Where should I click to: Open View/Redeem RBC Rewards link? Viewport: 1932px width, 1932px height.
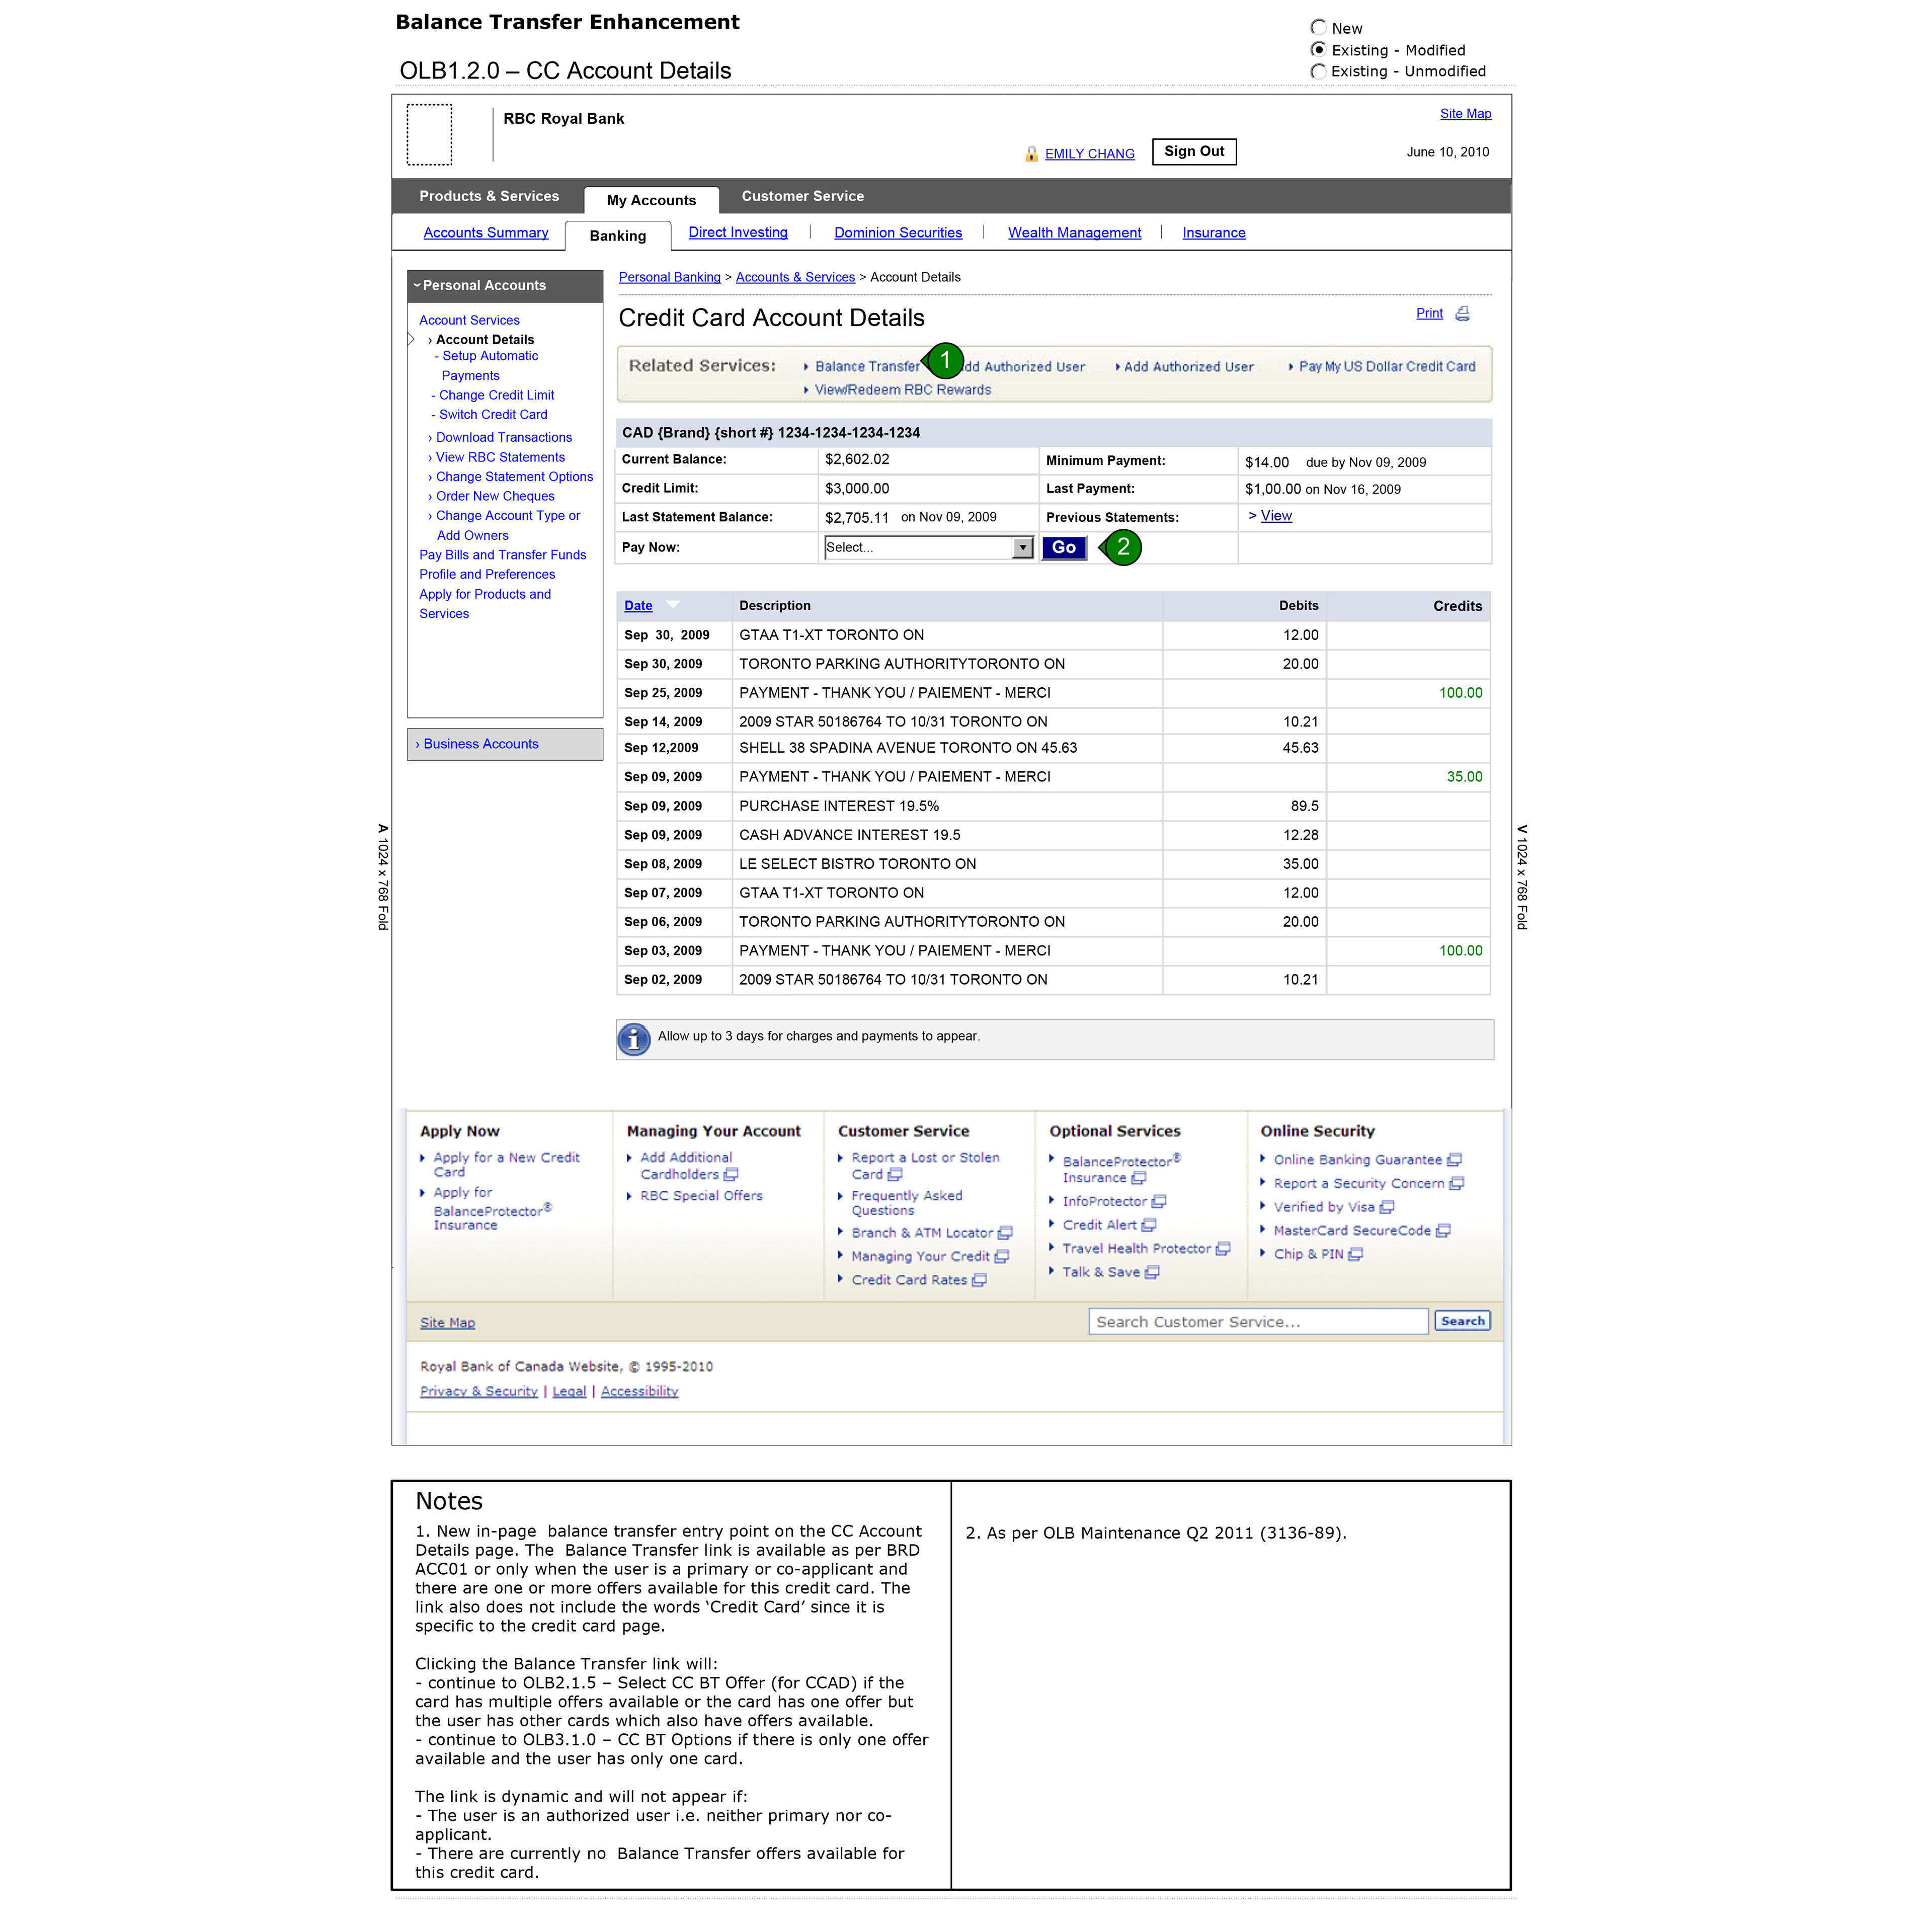(902, 390)
